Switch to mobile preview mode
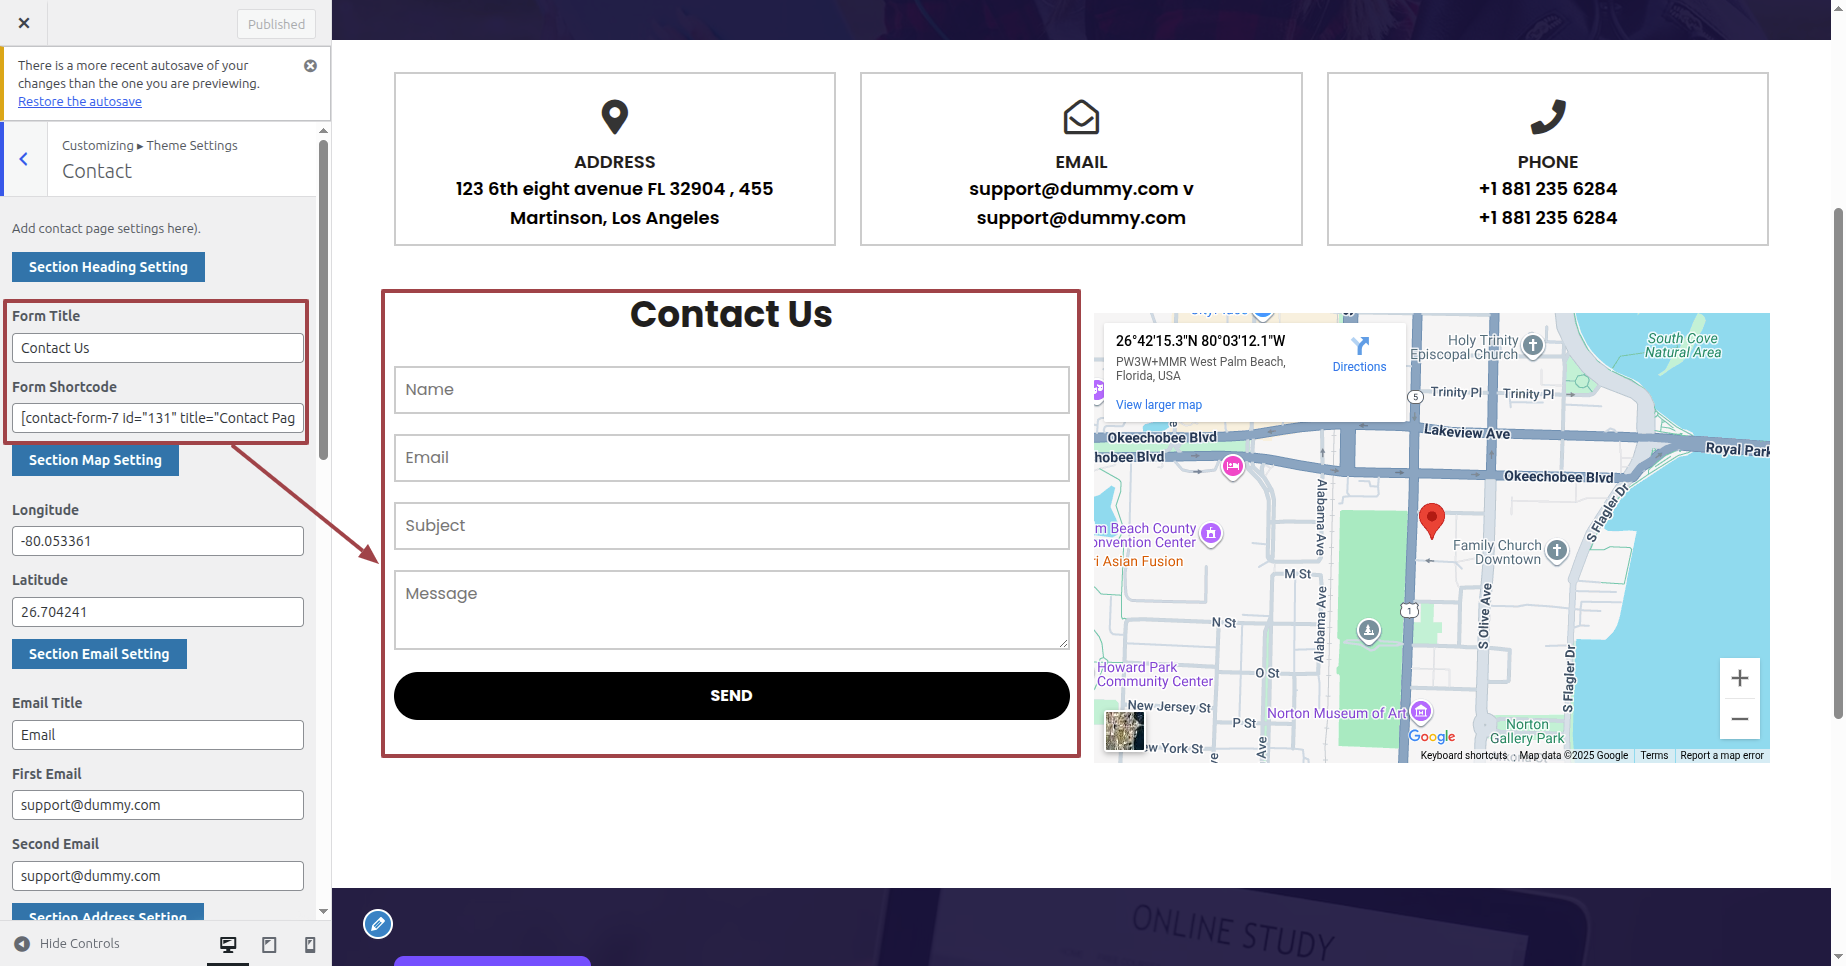This screenshot has height=966, width=1846. [310, 944]
